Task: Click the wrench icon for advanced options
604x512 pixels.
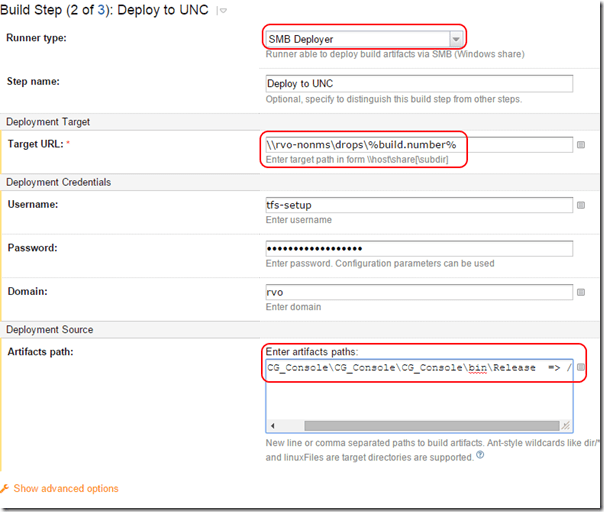Action: point(6,489)
